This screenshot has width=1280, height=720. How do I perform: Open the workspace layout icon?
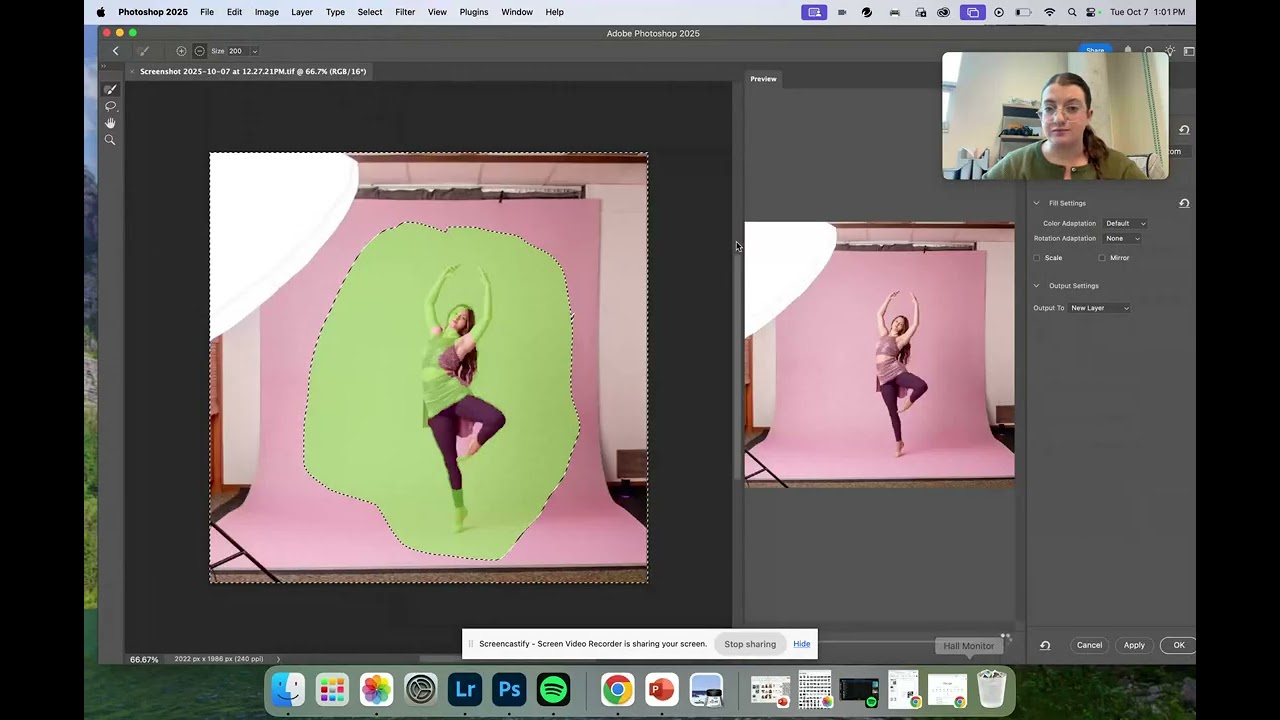tap(1189, 51)
